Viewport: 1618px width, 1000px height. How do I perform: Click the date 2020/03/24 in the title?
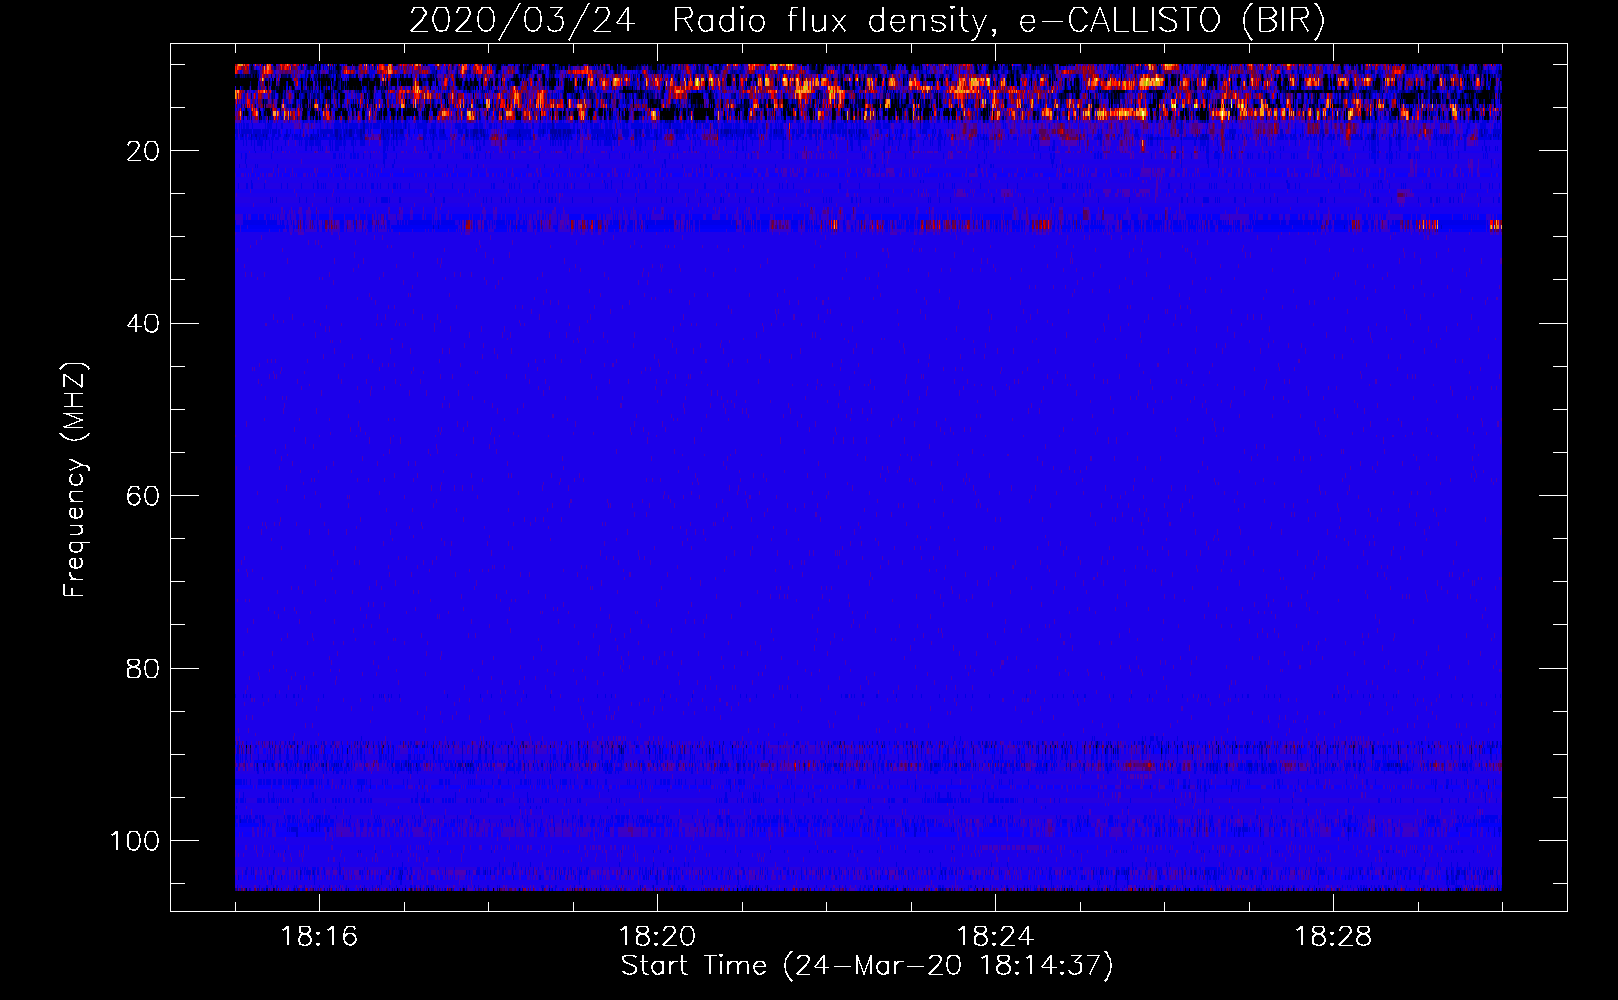click(x=521, y=21)
